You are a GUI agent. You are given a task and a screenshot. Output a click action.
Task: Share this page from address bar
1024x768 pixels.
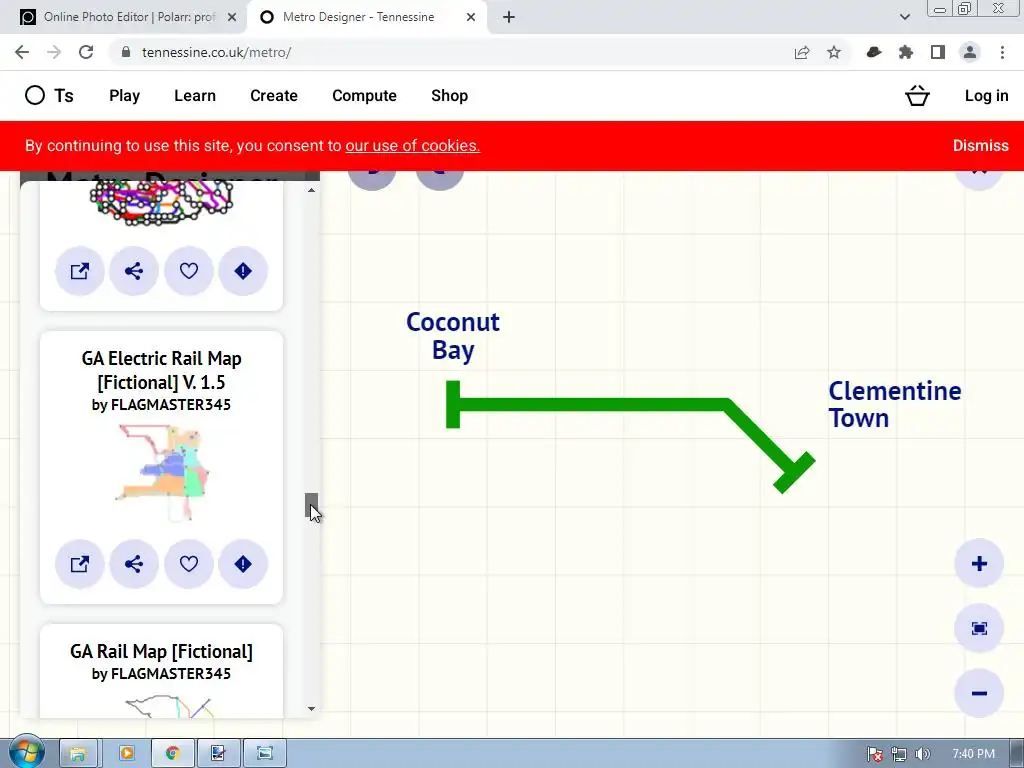coord(802,52)
